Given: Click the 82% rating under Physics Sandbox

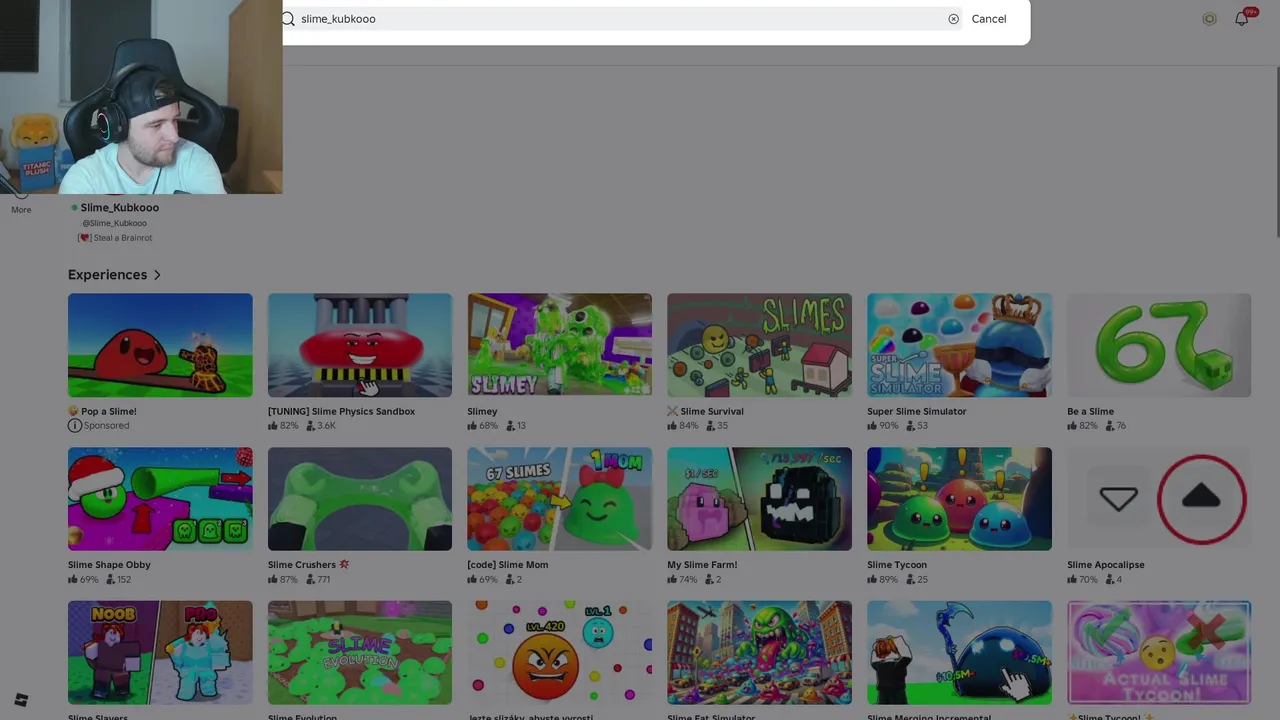Looking at the screenshot, I should tap(289, 425).
